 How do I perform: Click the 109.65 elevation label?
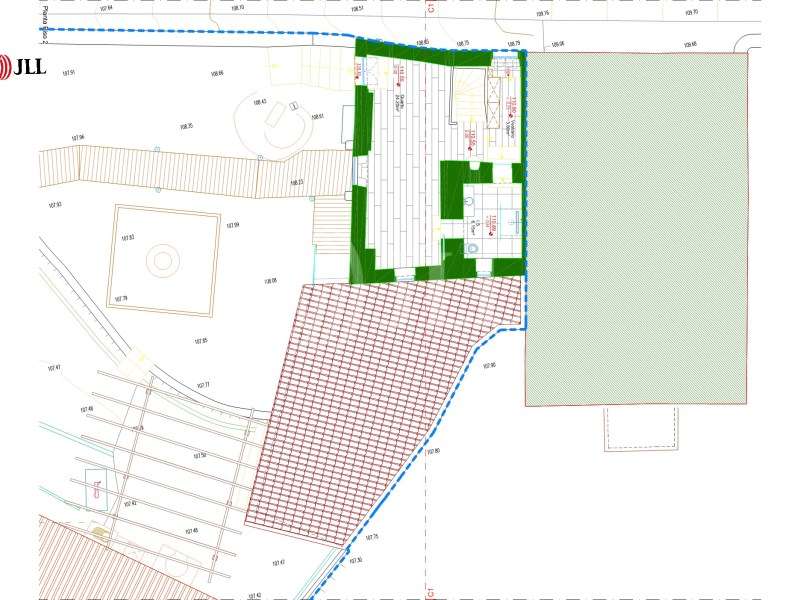689,45
